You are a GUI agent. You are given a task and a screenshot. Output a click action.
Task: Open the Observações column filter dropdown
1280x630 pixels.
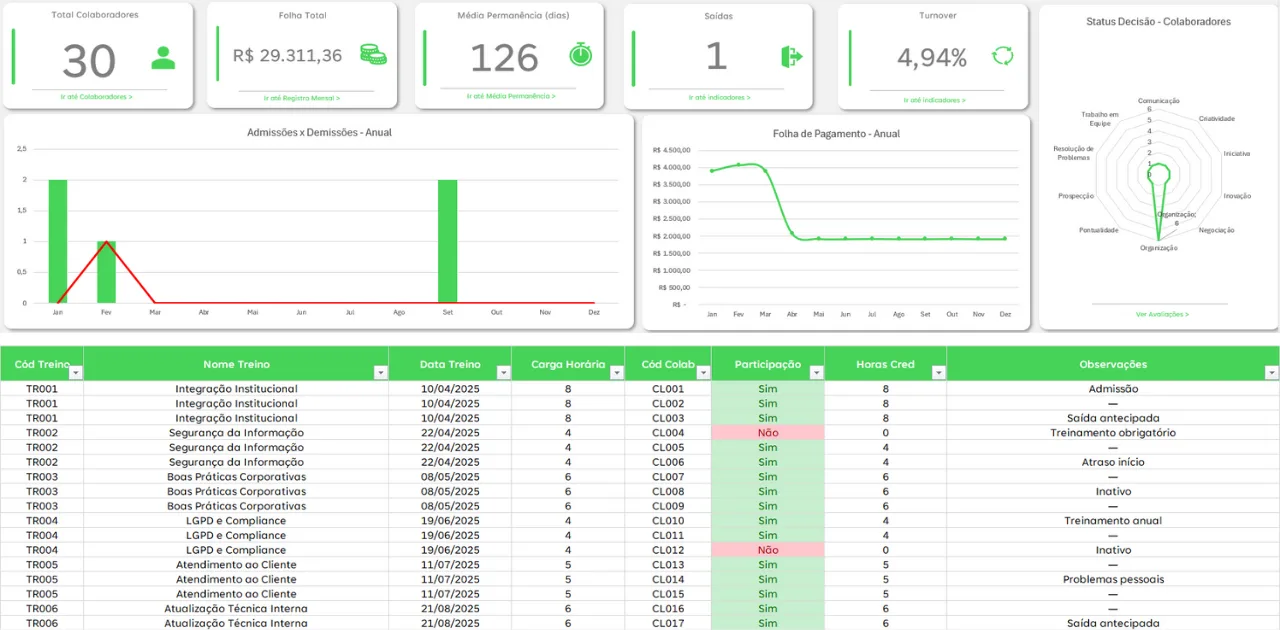(x=1271, y=372)
